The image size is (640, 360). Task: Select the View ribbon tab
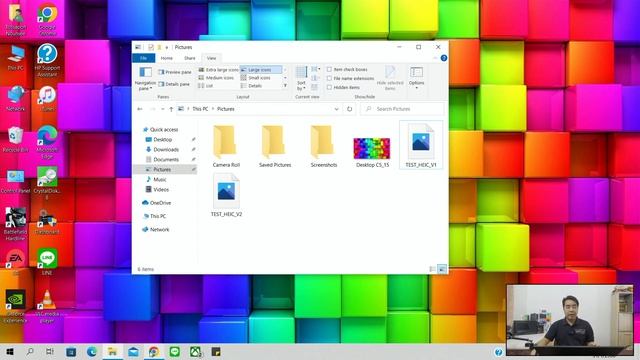pyautogui.click(x=211, y=58)
